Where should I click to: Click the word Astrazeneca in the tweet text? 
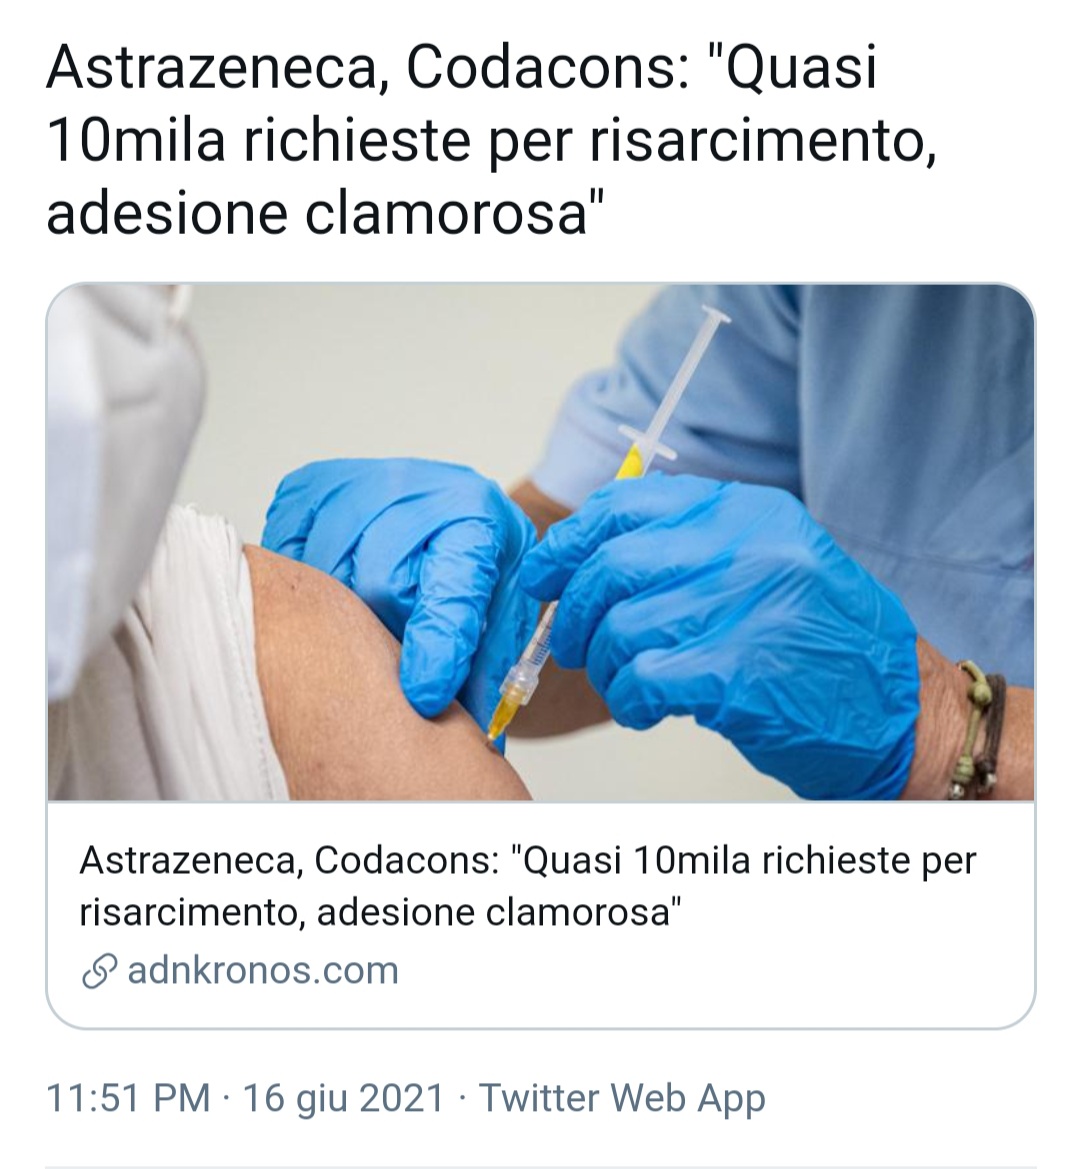[x=212, y=67]
